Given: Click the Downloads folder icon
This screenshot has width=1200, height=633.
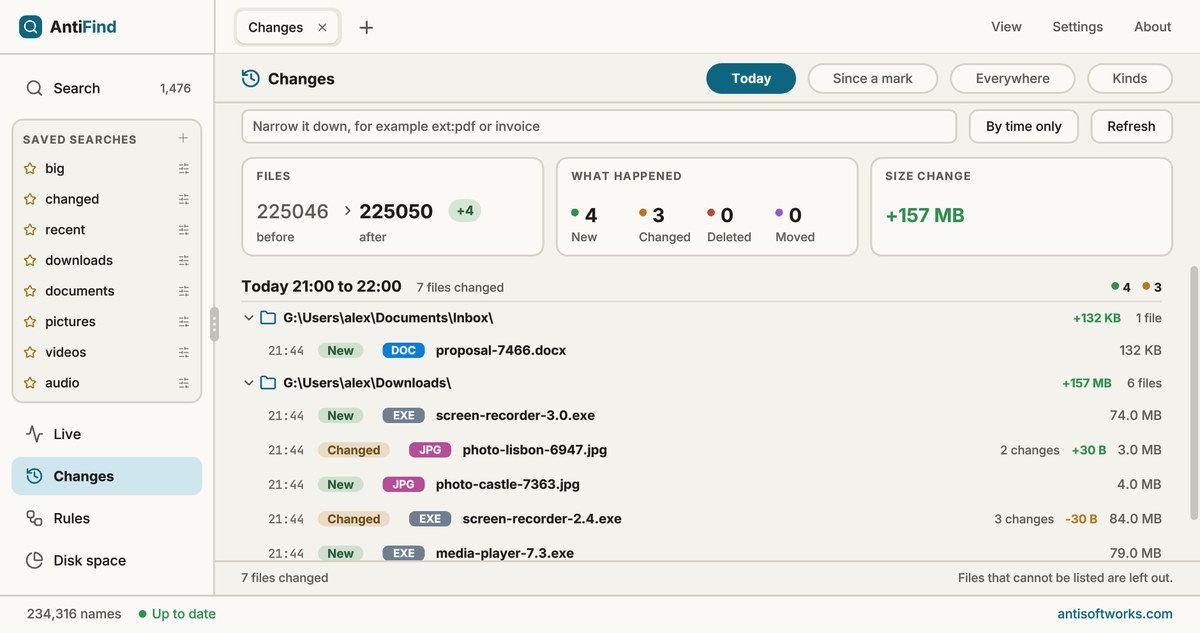Looking at the screenshot, I should click(x=268, y=383).
